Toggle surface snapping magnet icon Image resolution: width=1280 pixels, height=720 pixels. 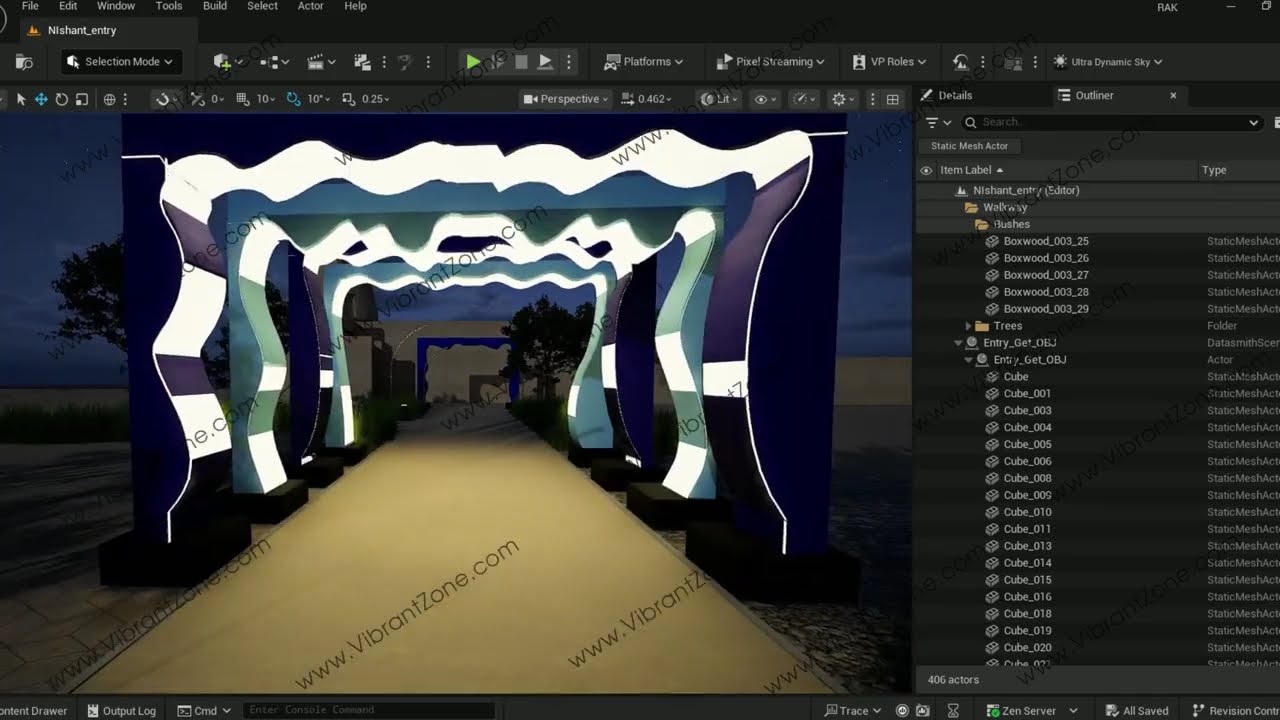coord(162,99)
